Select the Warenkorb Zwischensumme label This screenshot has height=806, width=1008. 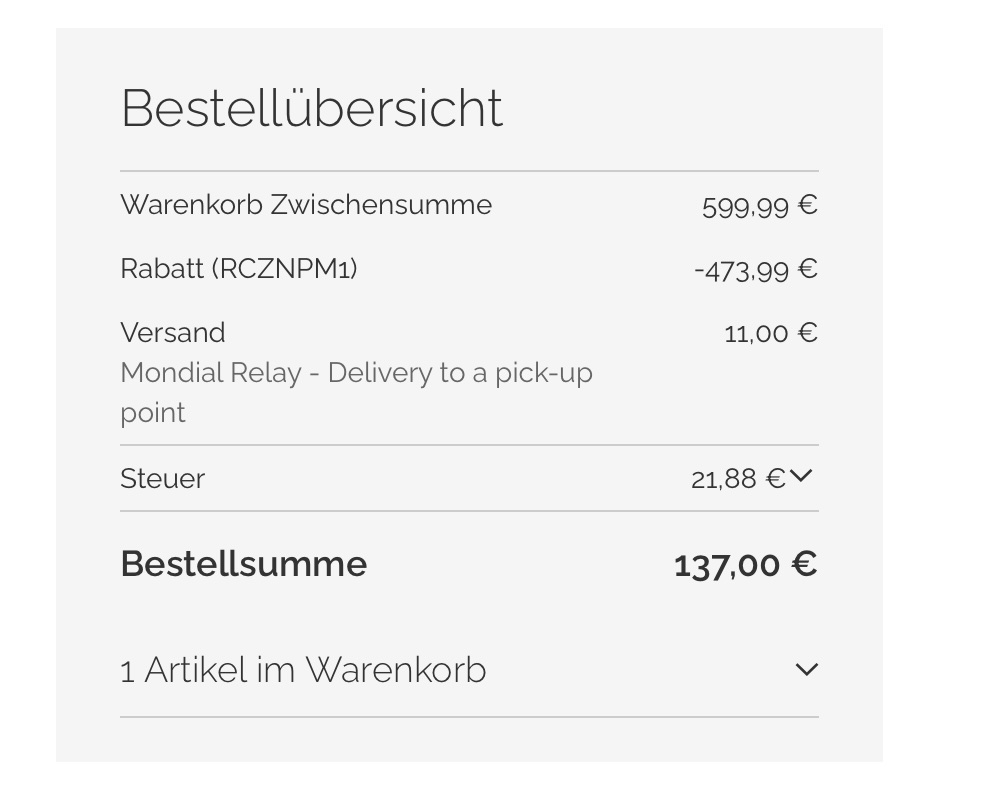point(306,205)
